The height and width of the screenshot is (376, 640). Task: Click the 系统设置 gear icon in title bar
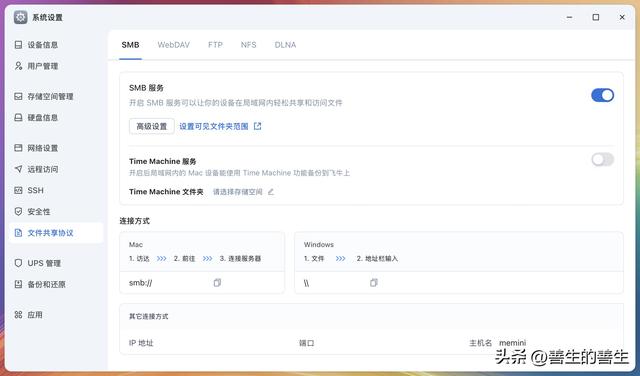[20, 17]
